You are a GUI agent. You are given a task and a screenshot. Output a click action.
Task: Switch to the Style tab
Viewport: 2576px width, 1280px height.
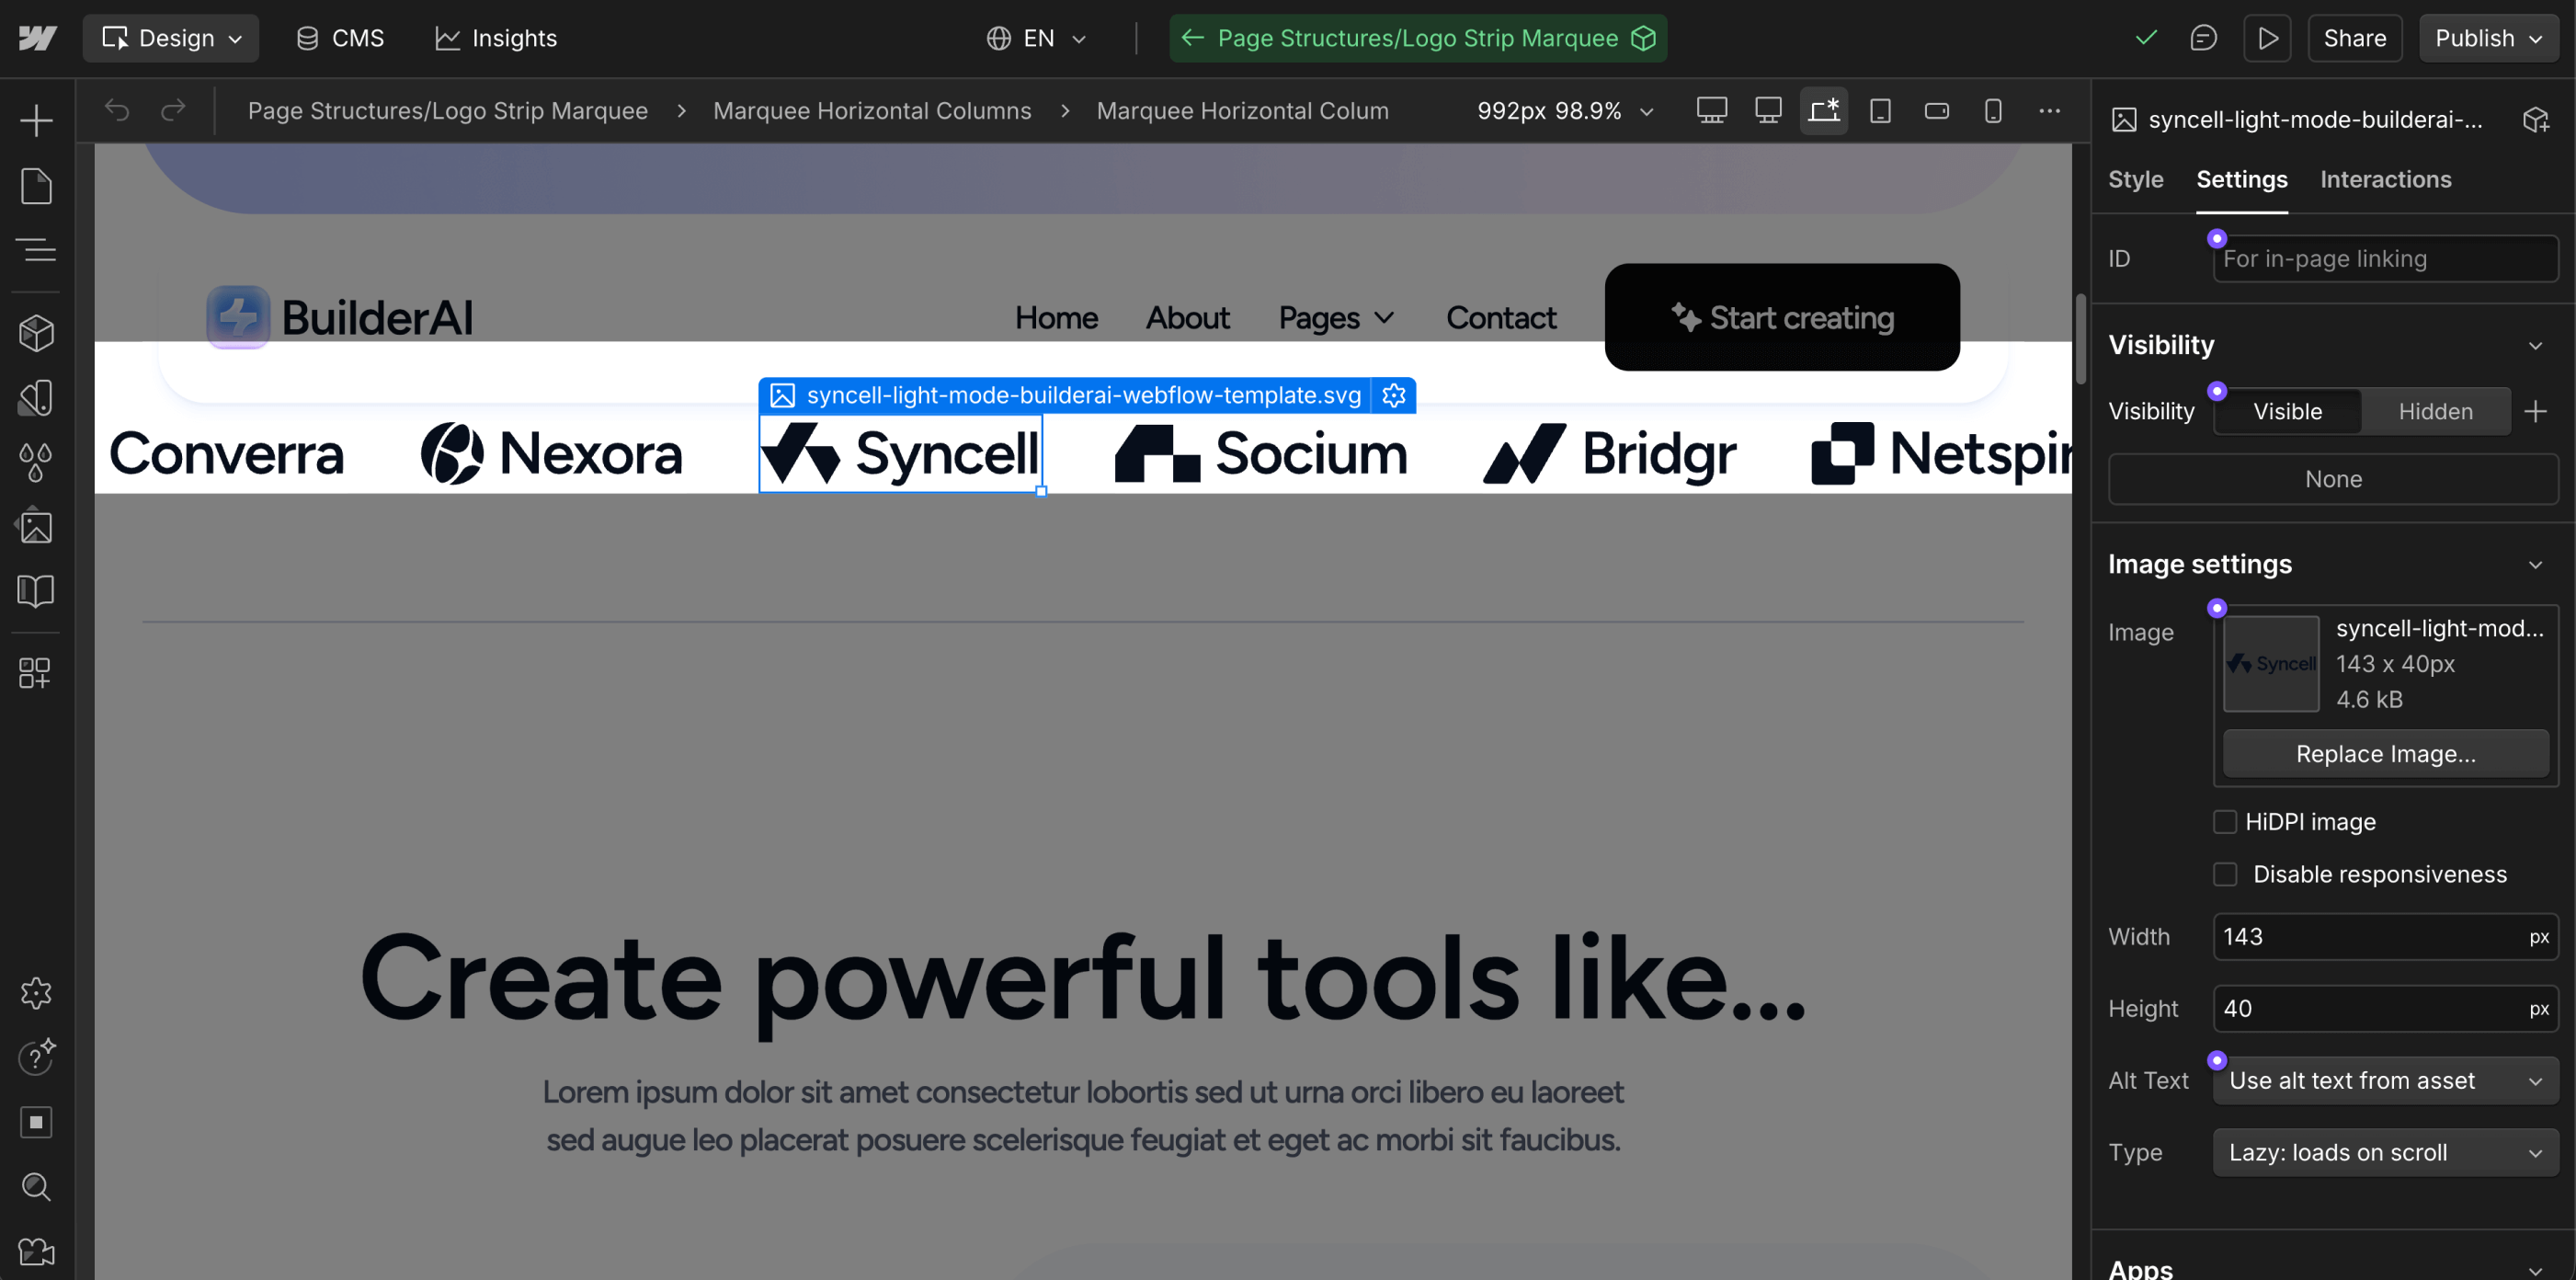coord(2135,179)
